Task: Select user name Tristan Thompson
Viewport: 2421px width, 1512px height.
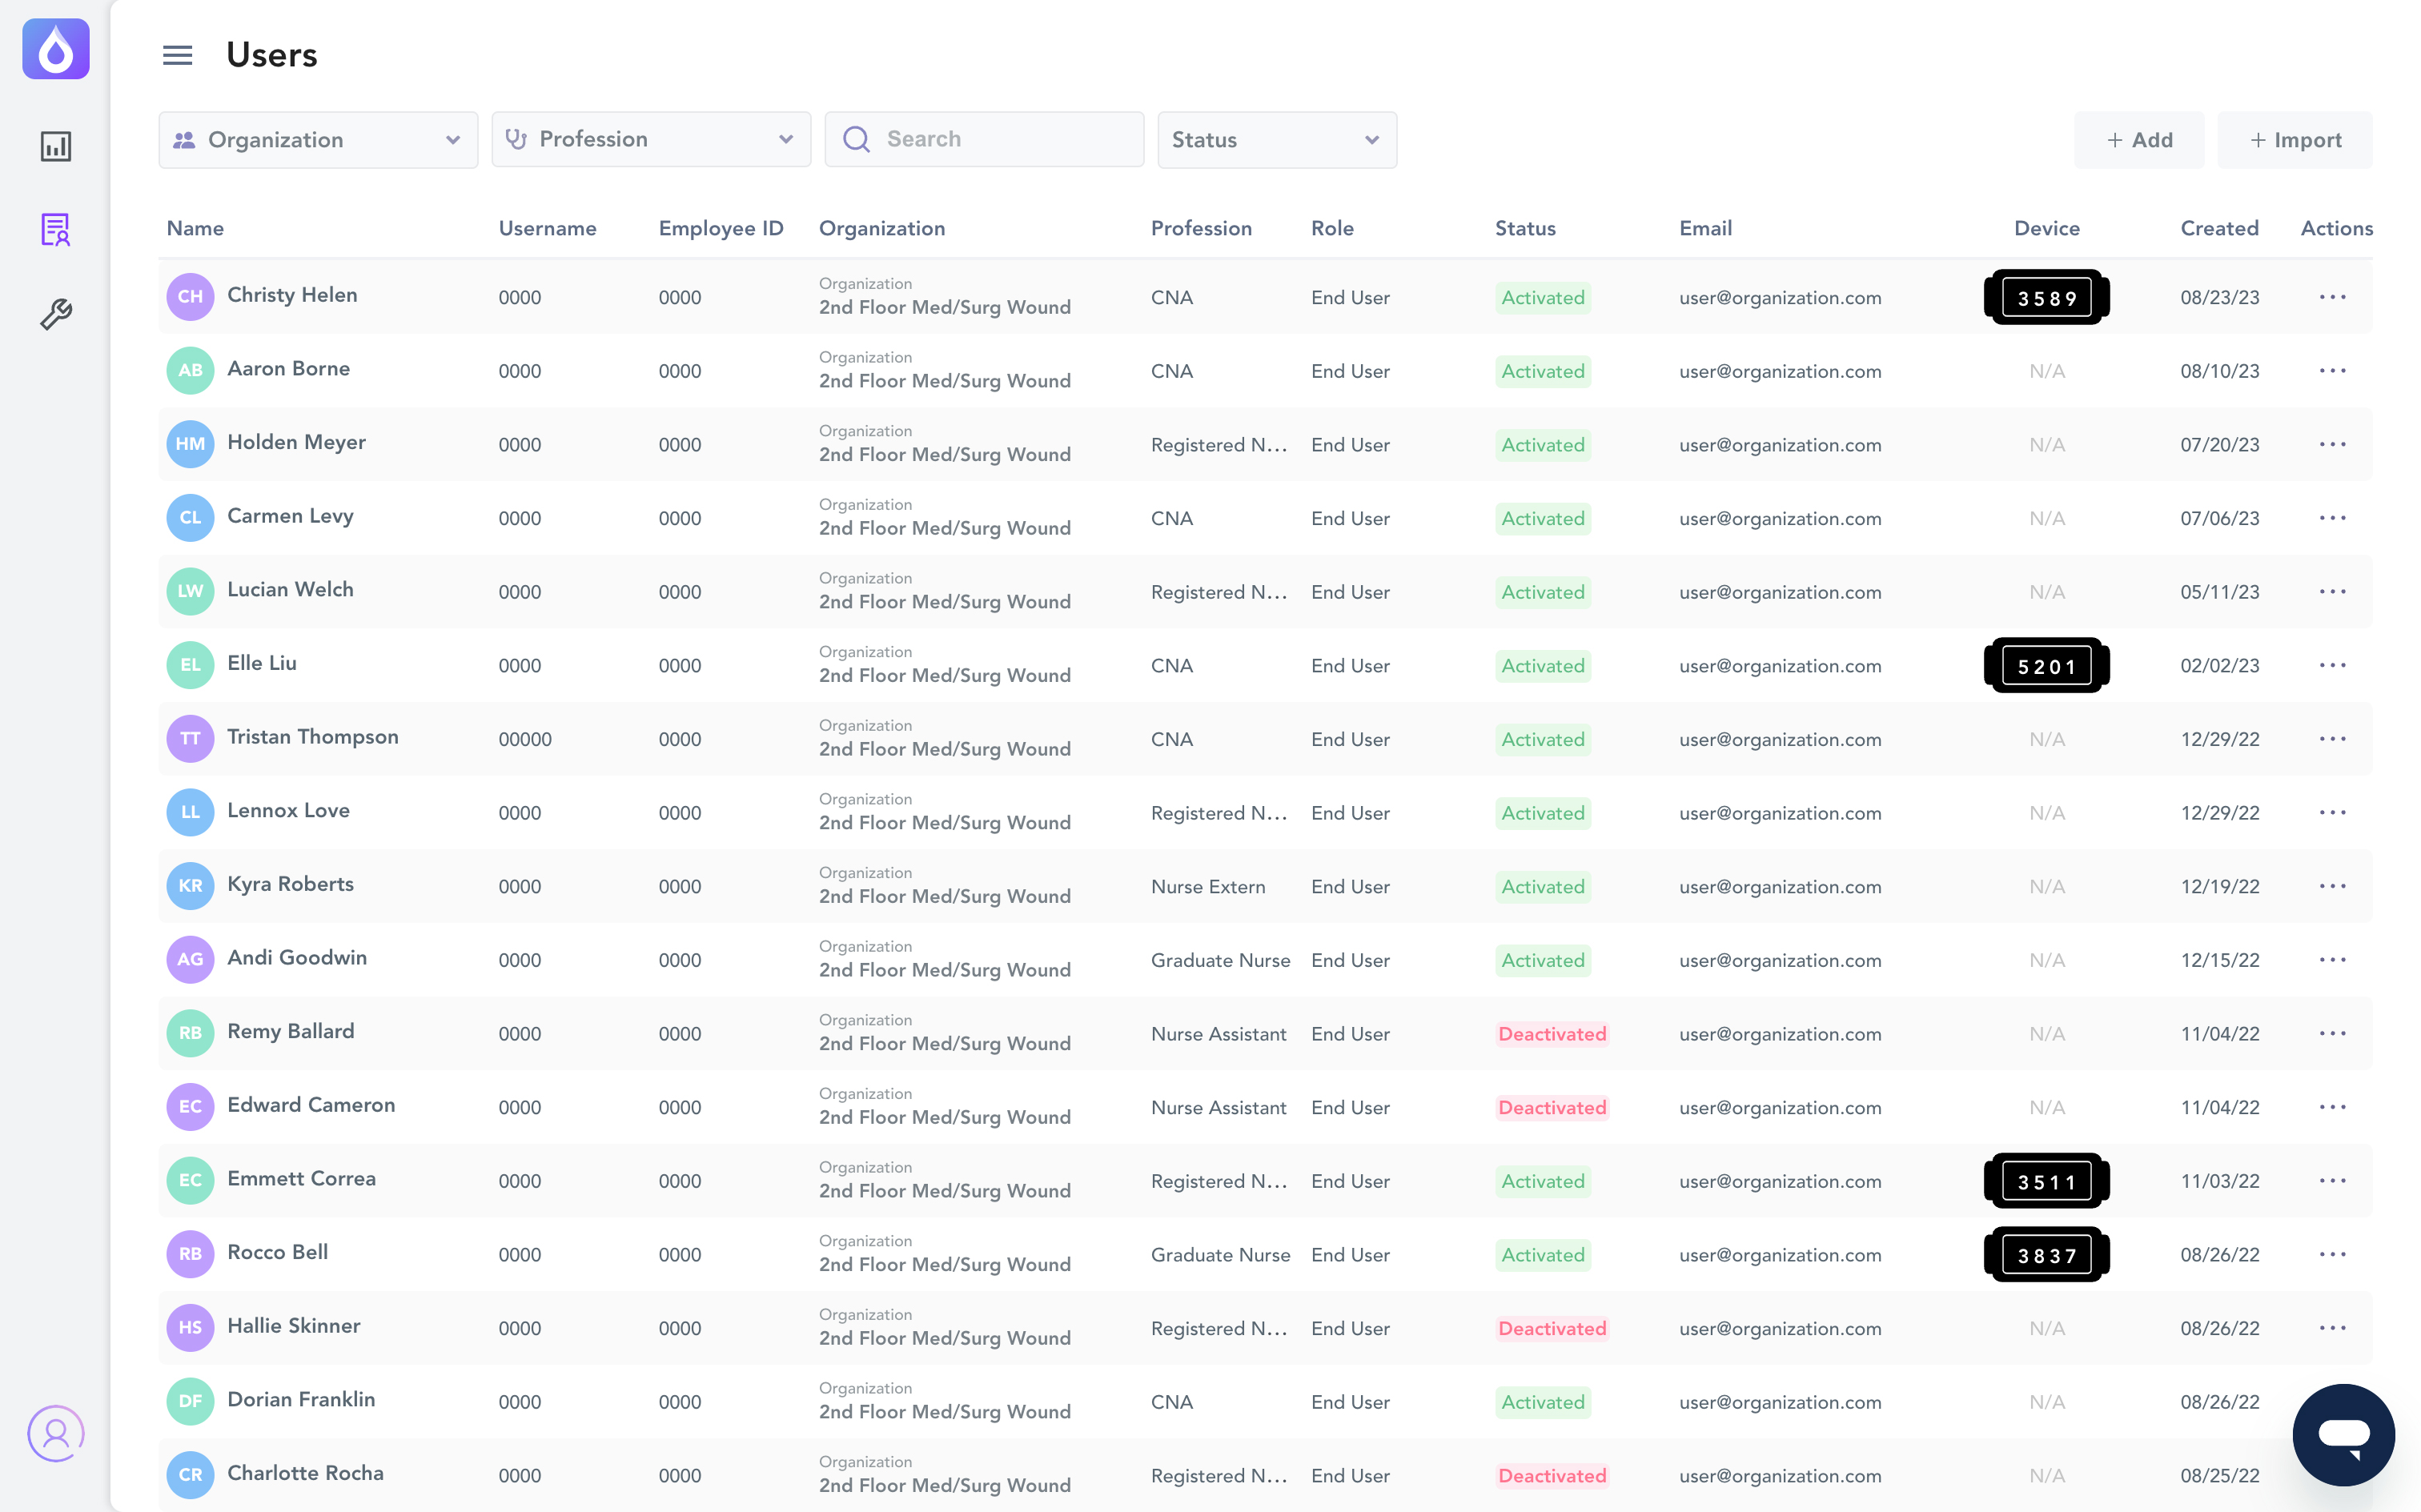Action: (312, 737)
